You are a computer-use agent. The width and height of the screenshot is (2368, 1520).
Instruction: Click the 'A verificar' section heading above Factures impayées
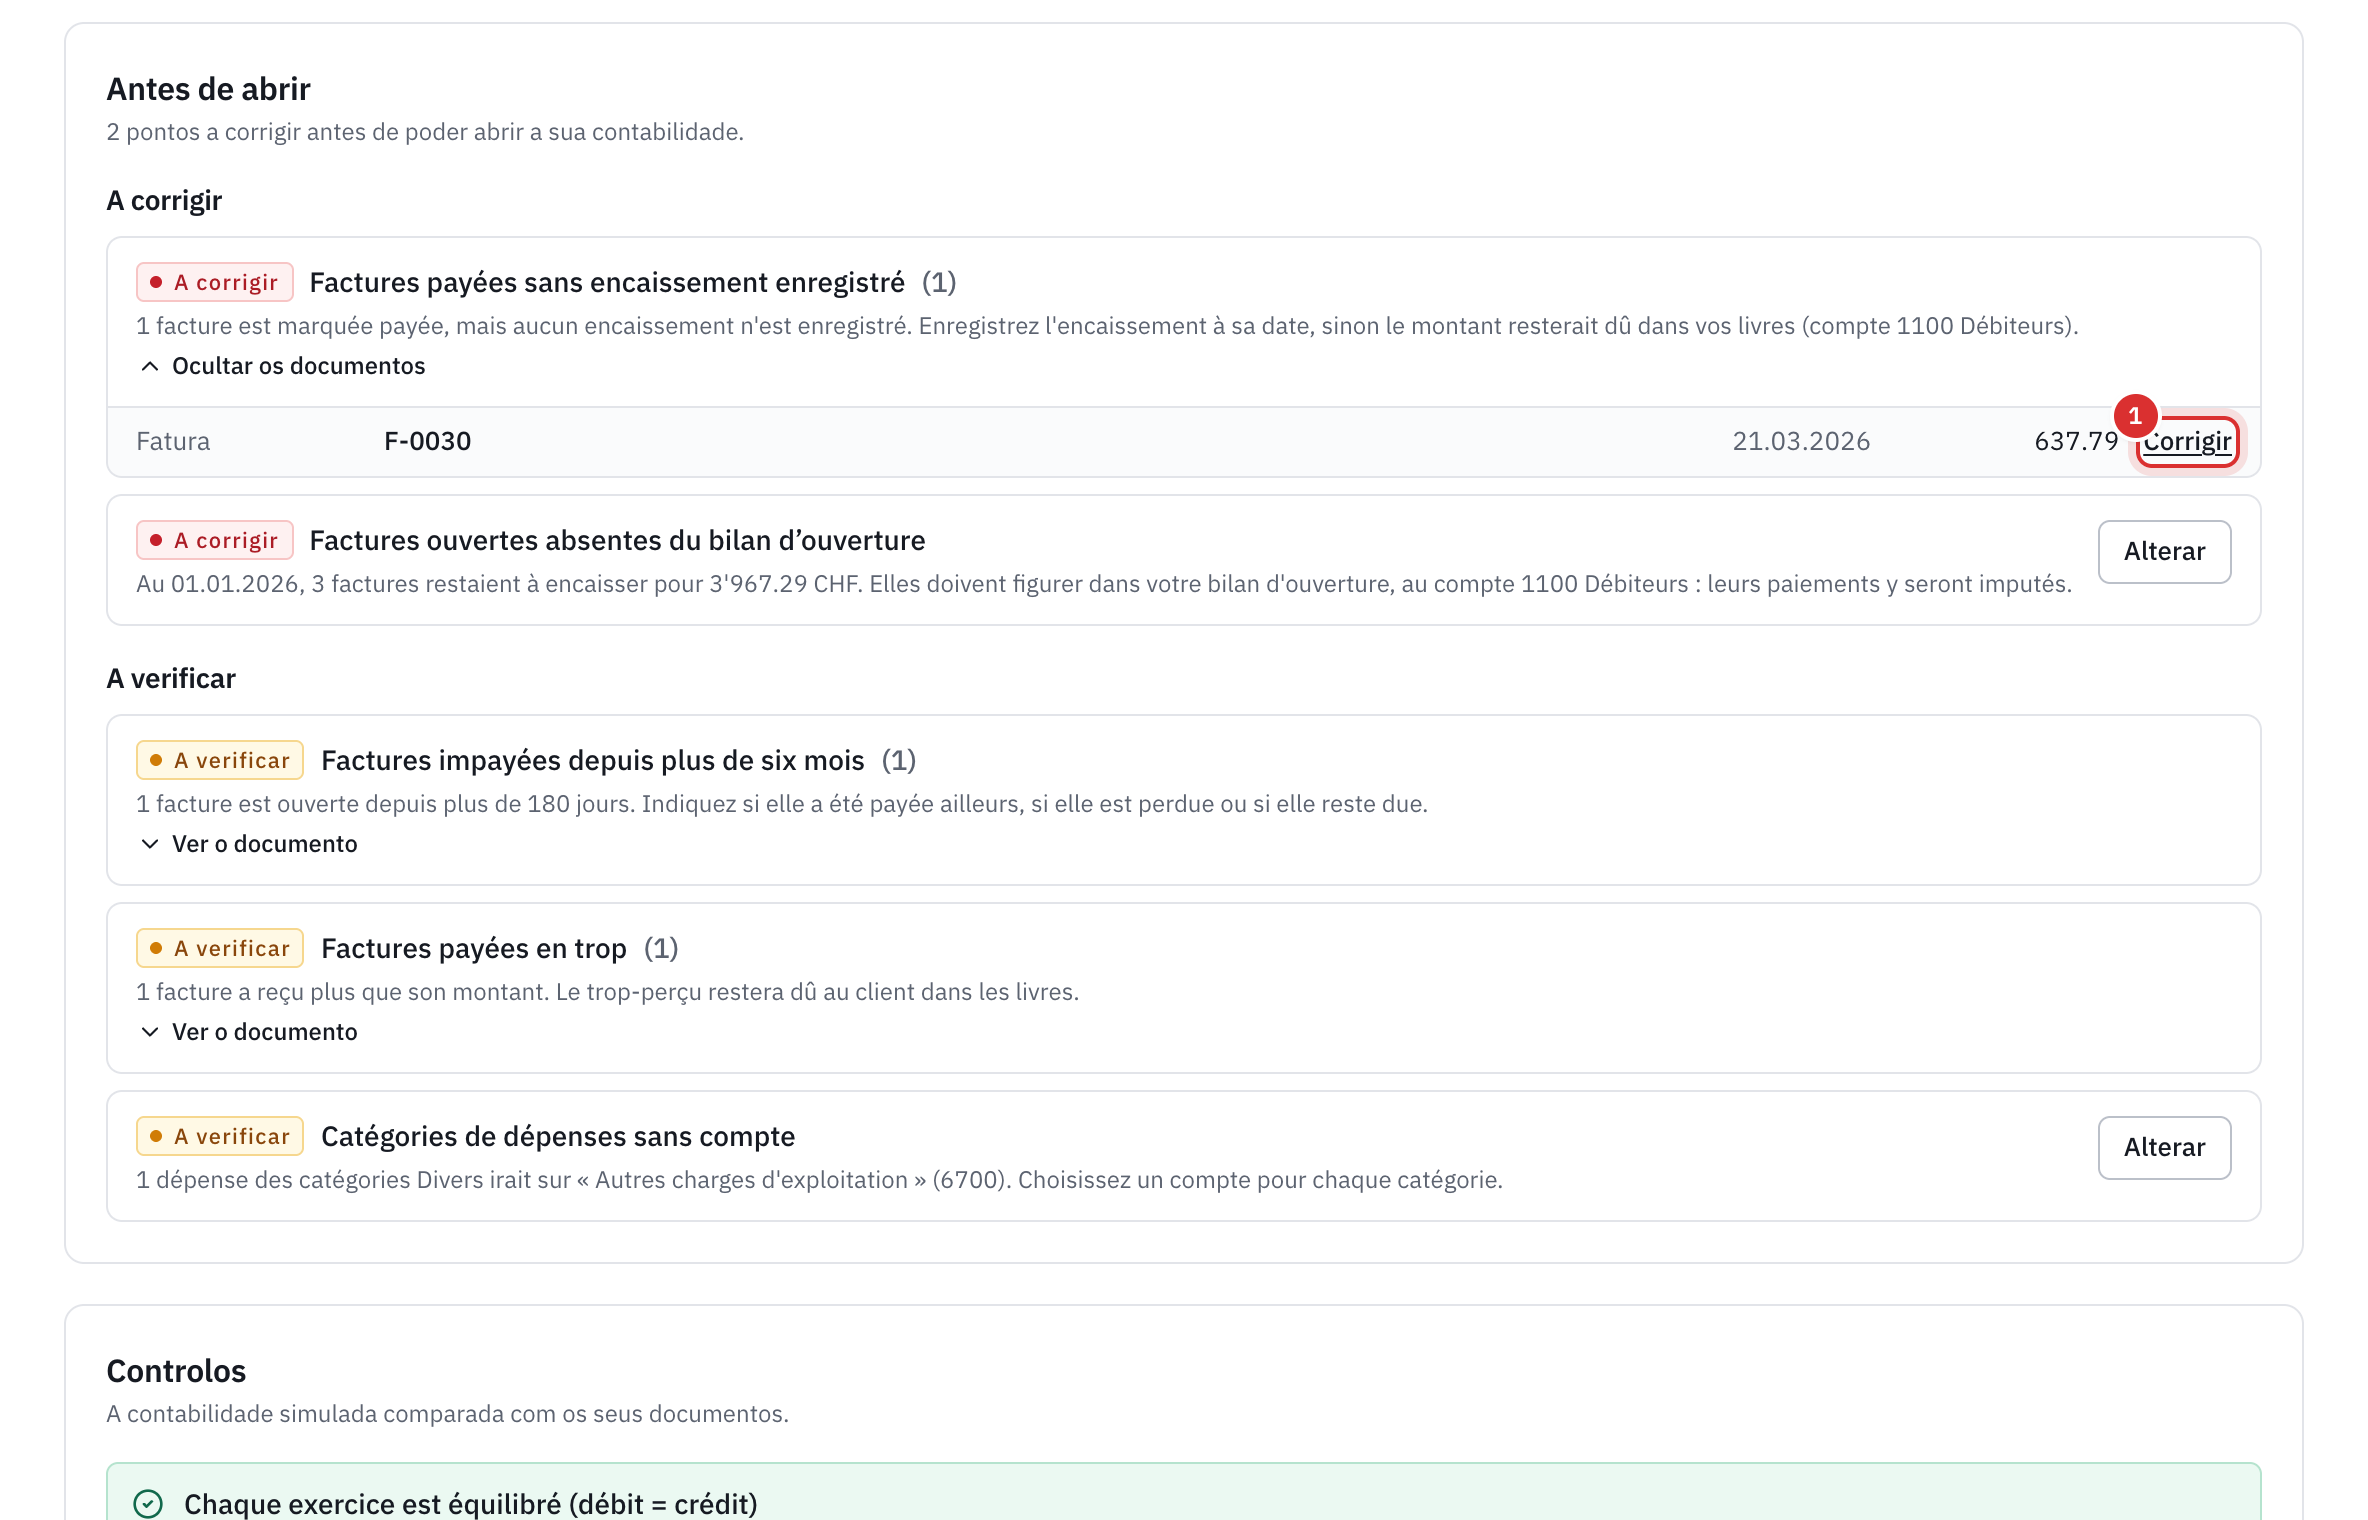[x=171, y=678]
